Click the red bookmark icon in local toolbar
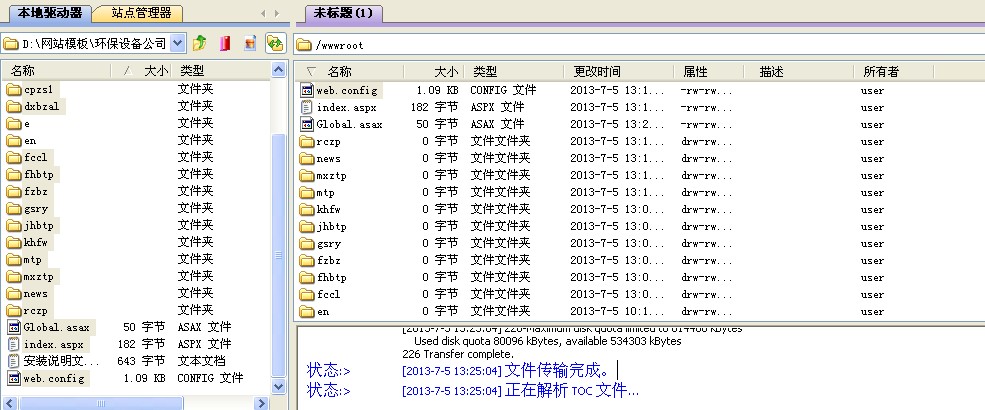The image size is (985, 410). (x=224, y=43)
